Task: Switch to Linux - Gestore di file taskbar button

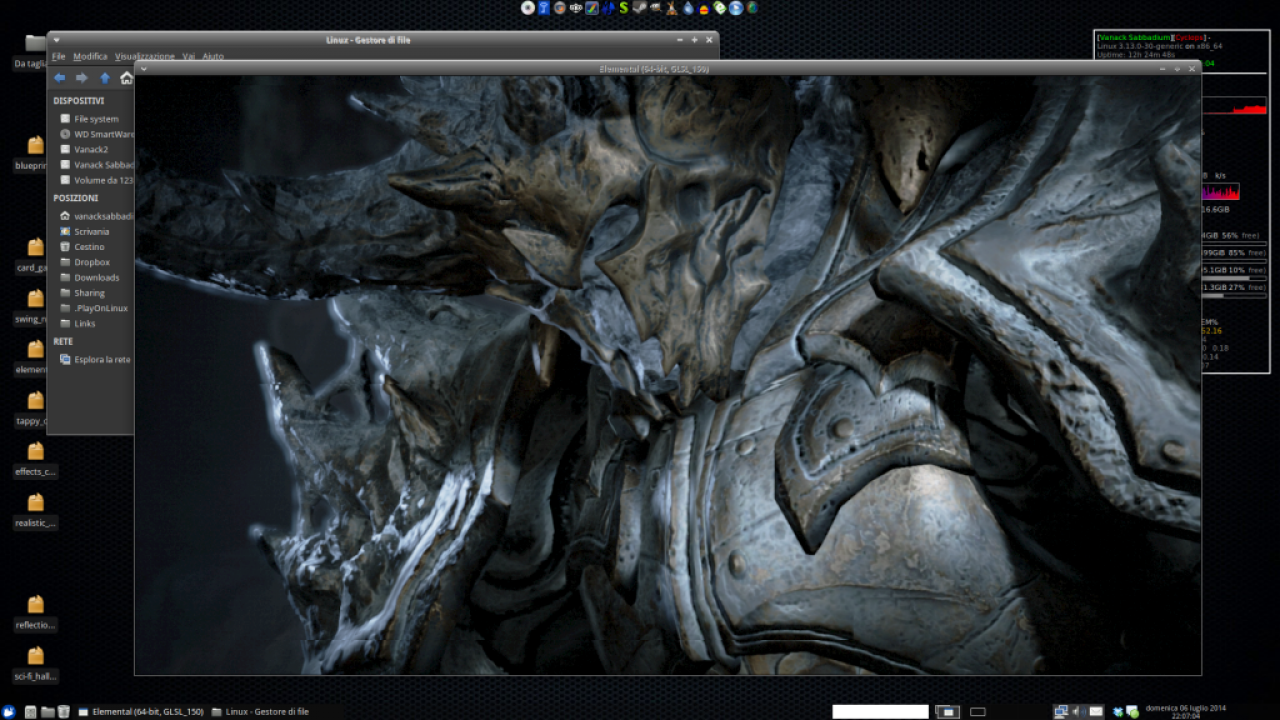Action: tap(260, 712)
